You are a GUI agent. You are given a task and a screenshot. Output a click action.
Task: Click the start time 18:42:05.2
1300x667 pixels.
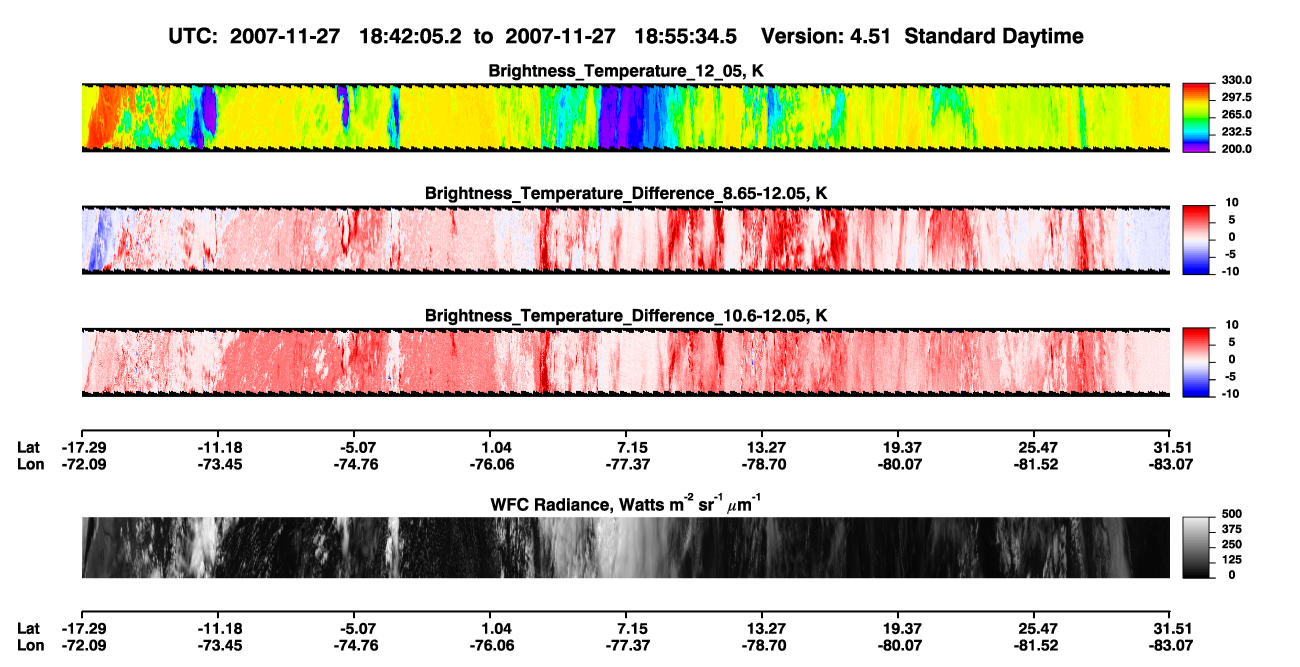click(x=413, y=36)
